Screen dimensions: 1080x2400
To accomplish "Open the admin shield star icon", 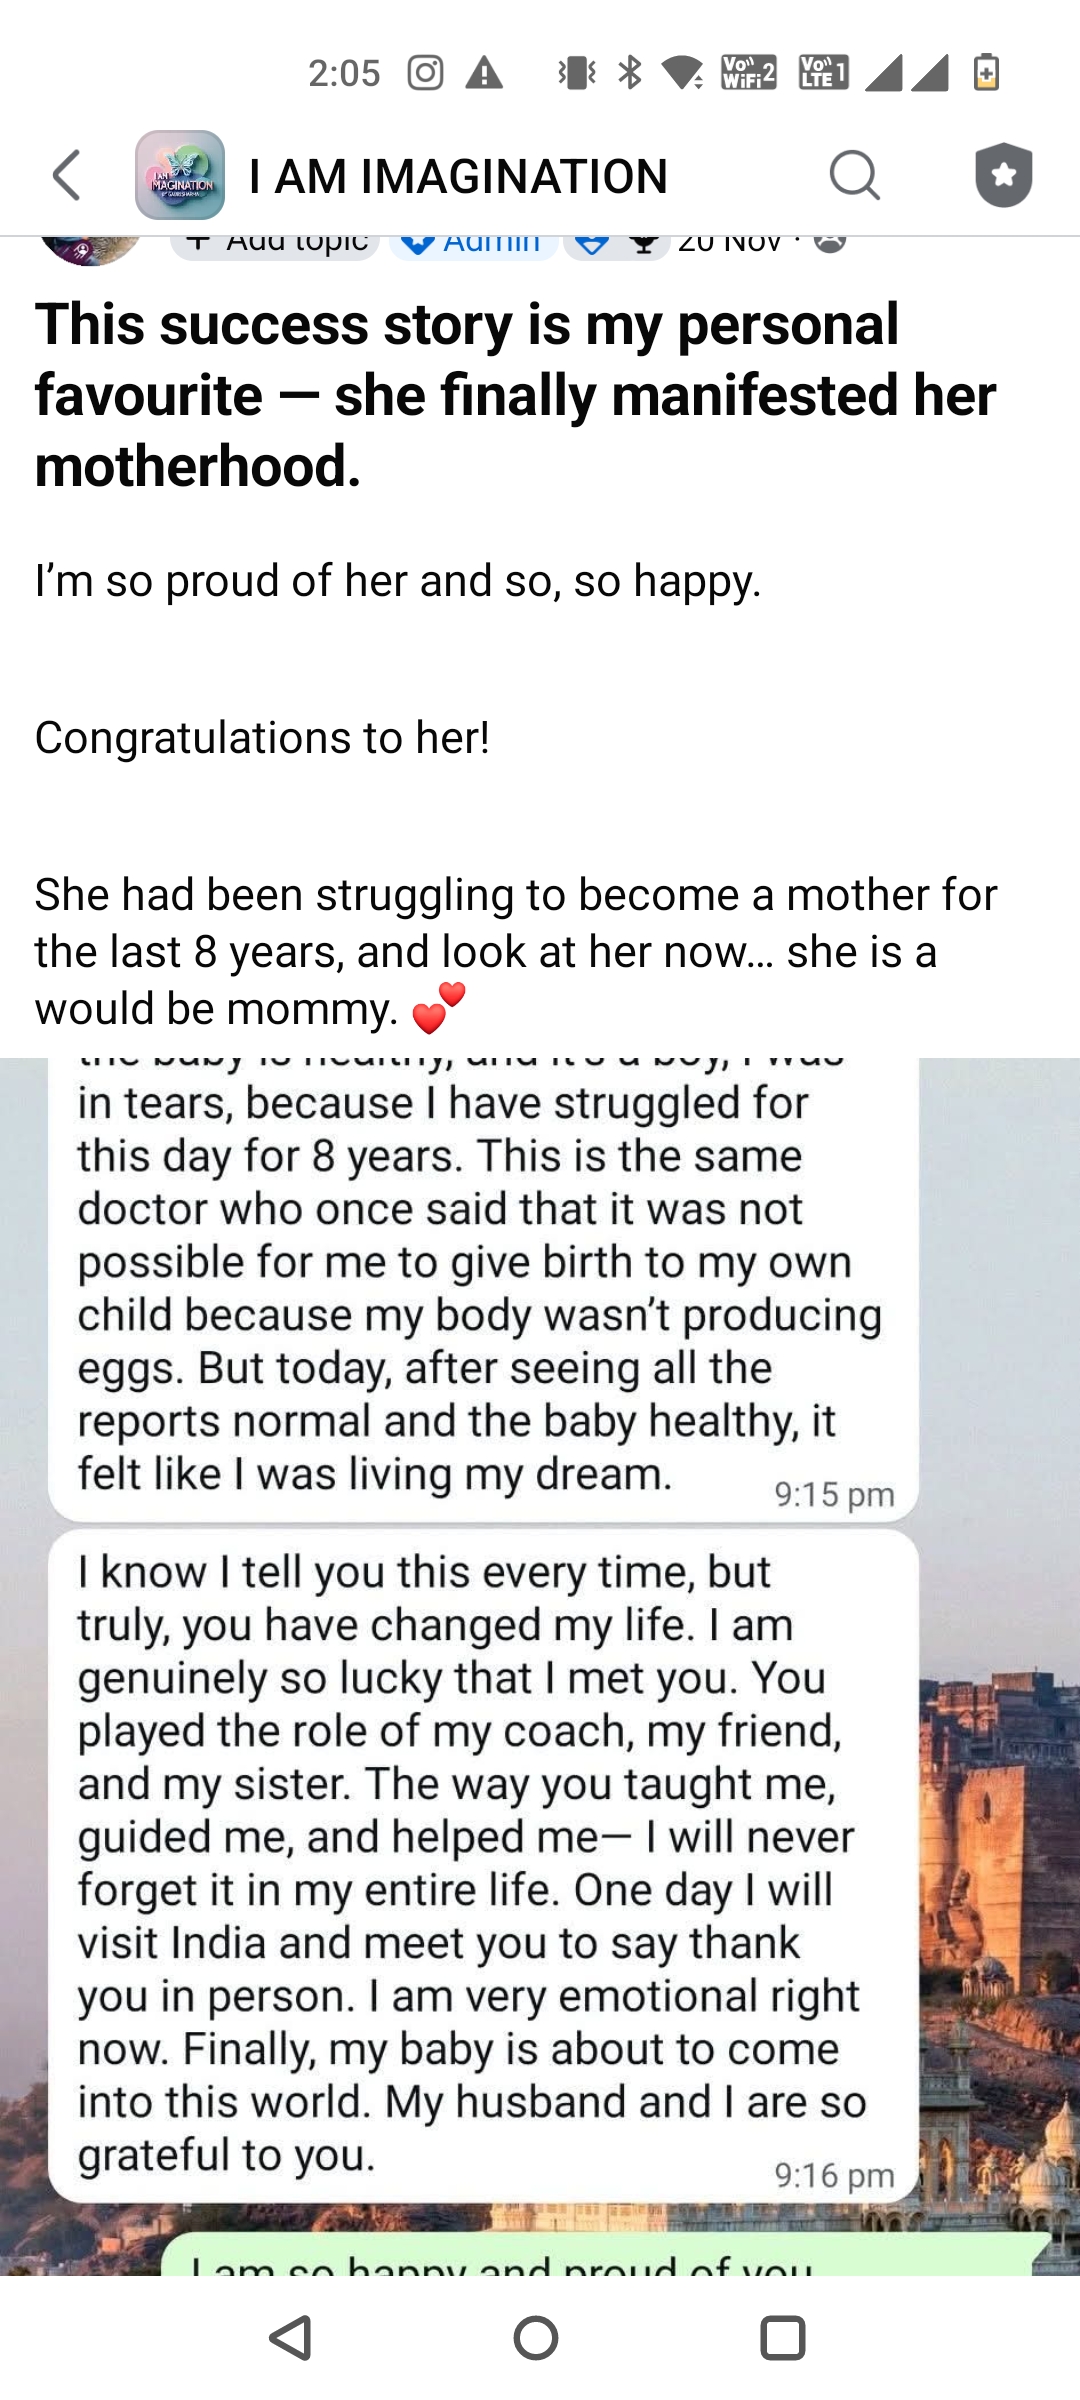I will point(1003,176).
